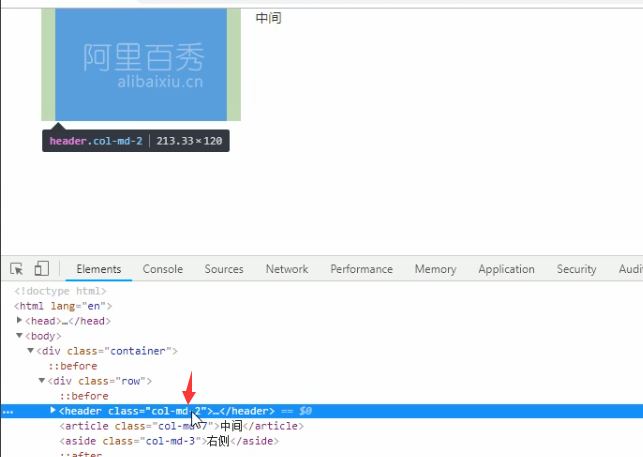Open the Network tab

tap(287, 269)
